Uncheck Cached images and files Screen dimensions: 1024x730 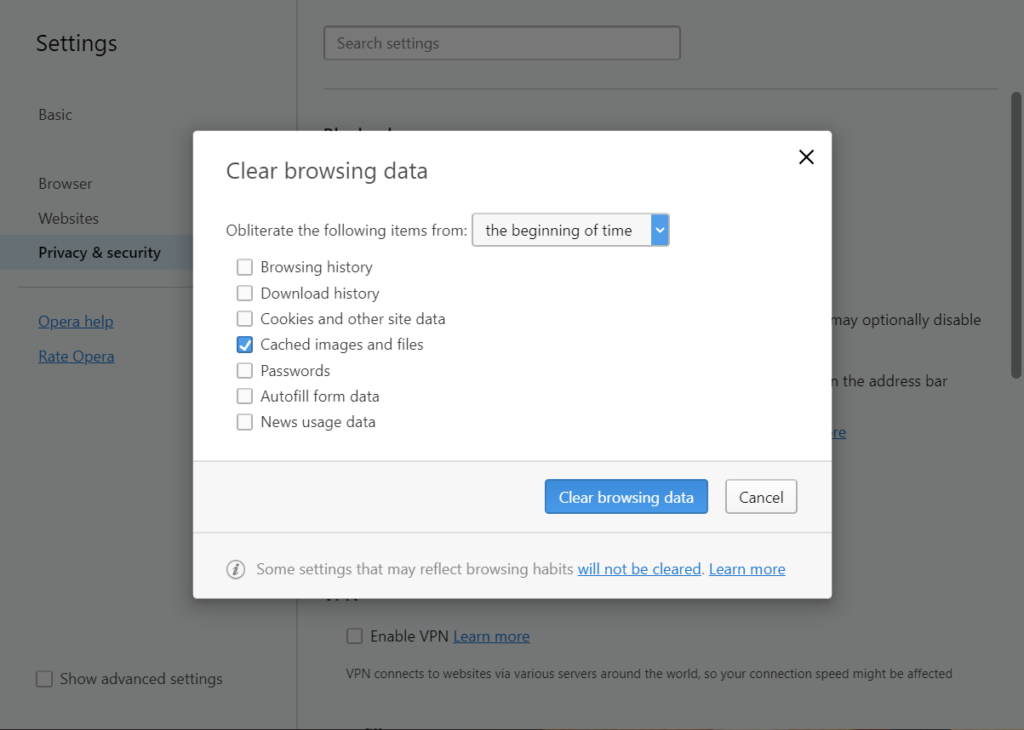[244, 344]
